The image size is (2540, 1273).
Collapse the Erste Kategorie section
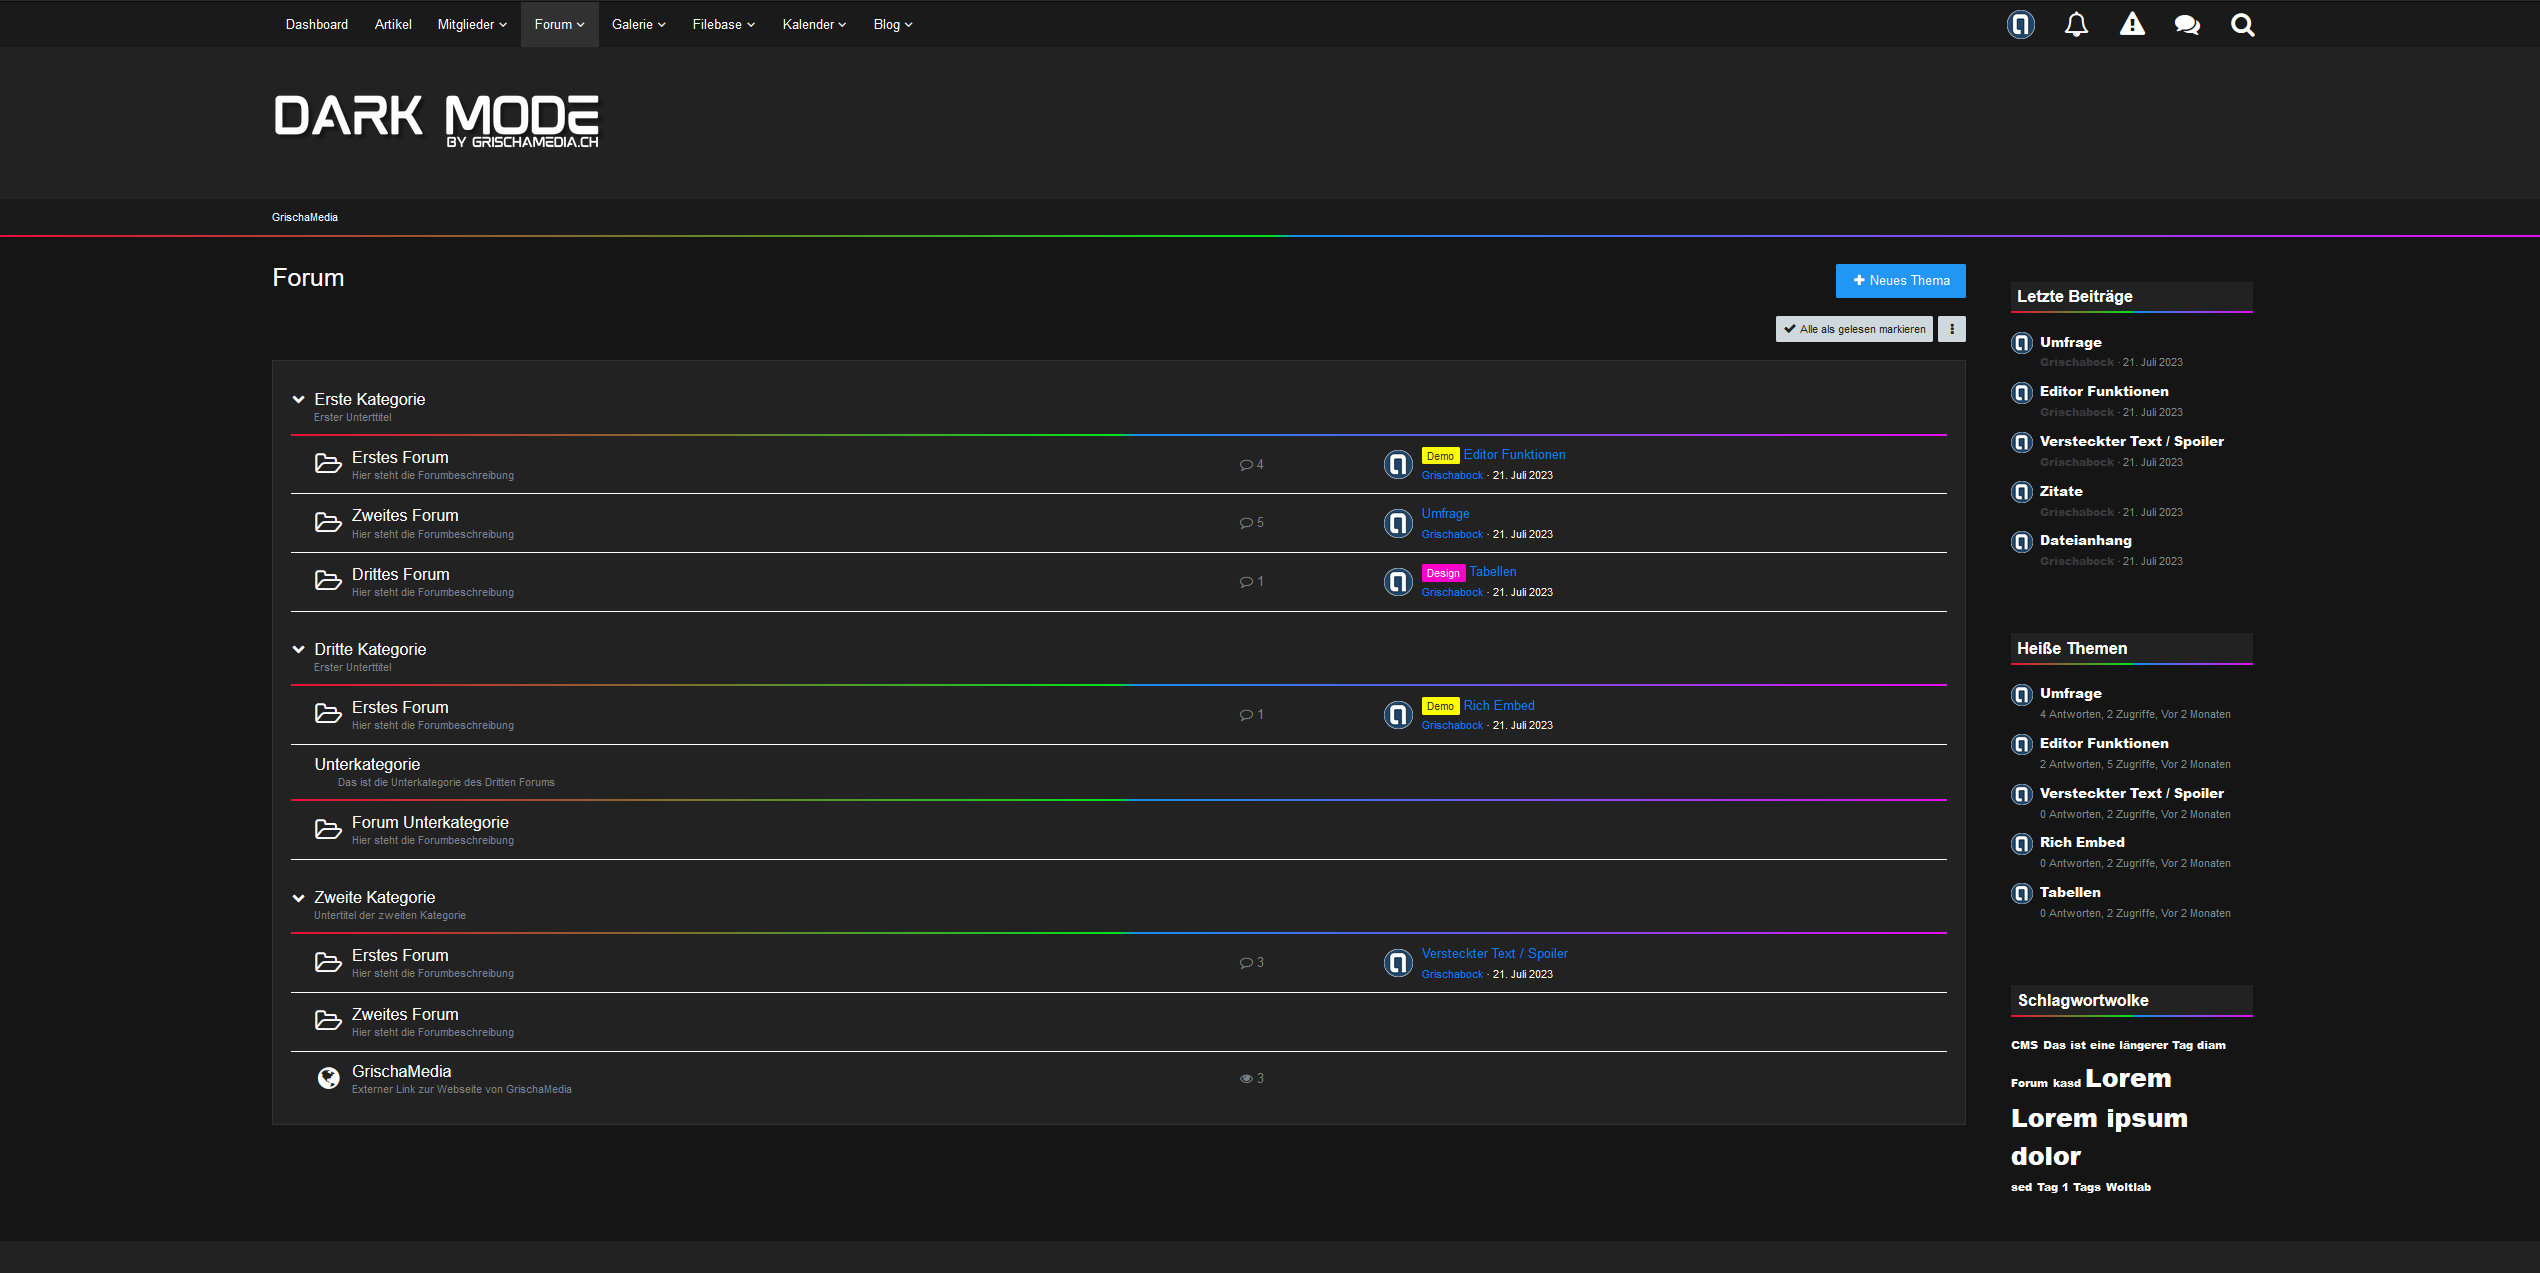pyautogui.click(x=298, y=399)
